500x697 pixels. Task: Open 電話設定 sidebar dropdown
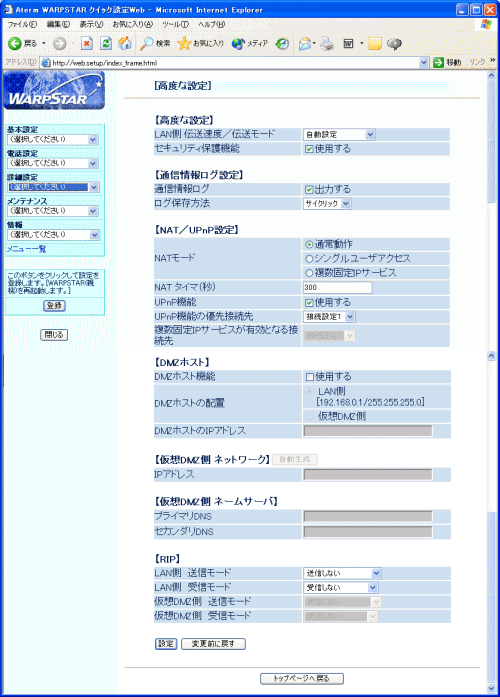(53, 163)
